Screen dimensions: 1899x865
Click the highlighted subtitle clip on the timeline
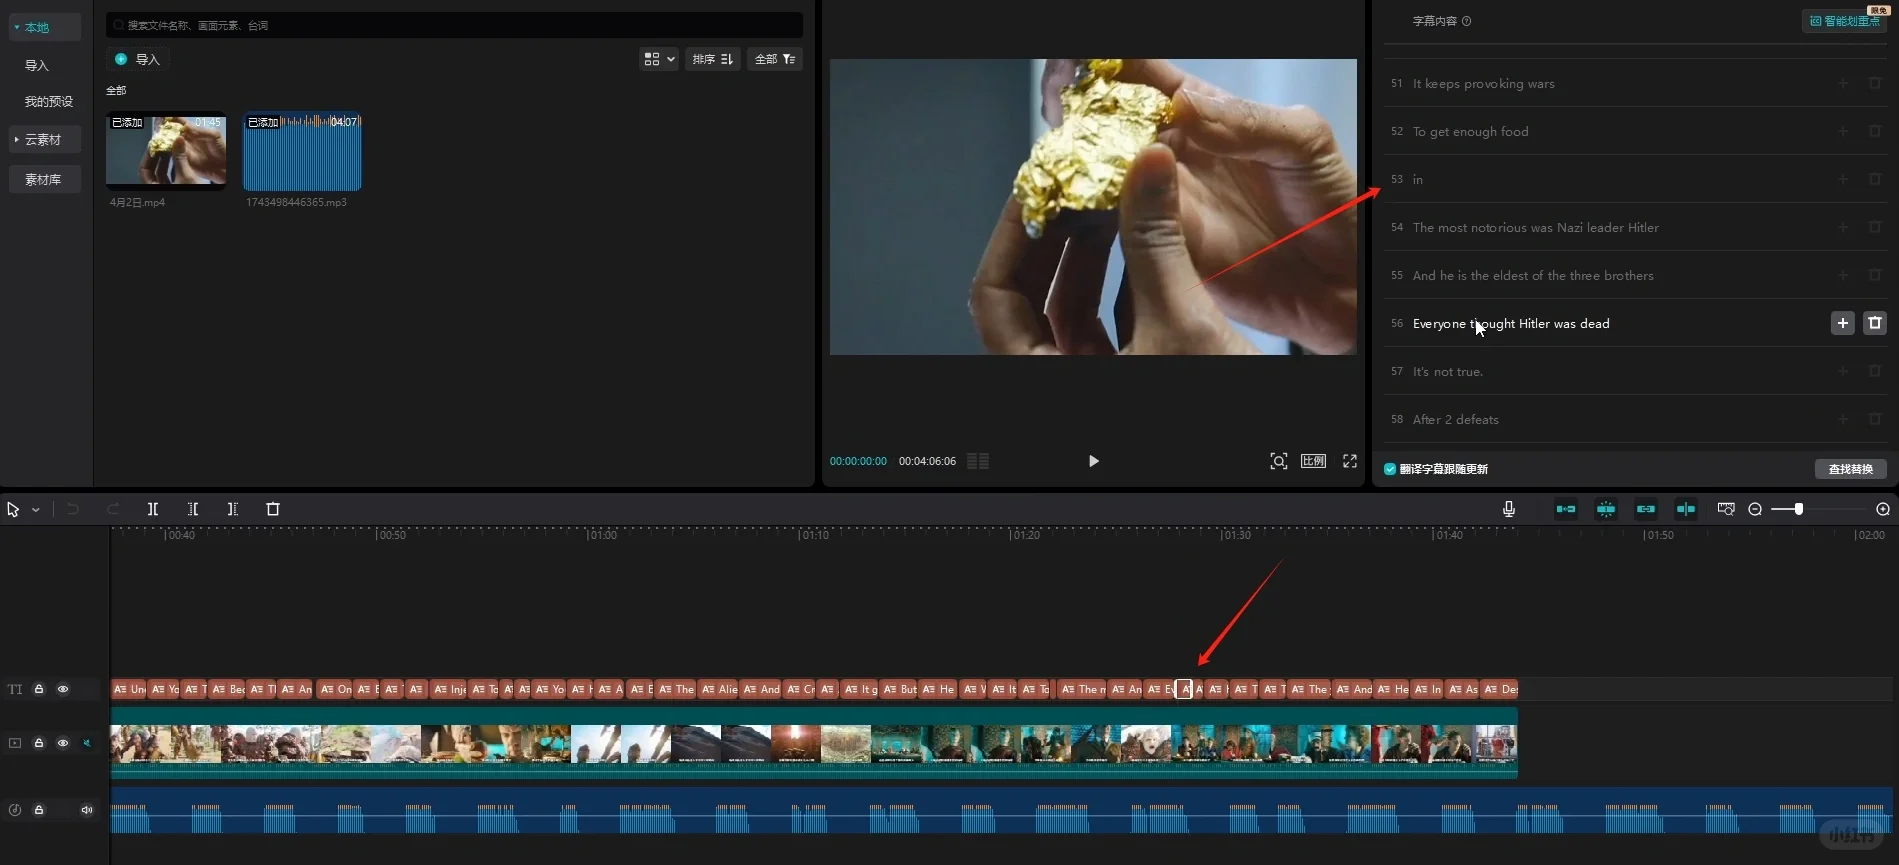point(1185,689)
